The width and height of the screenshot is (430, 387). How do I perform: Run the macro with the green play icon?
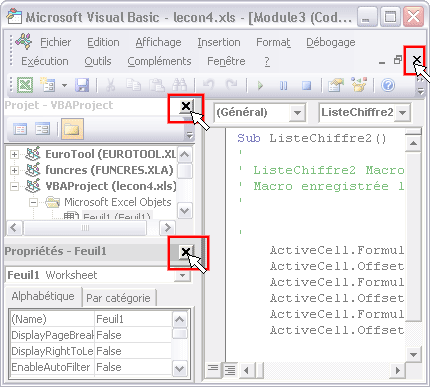coord(261,86)
